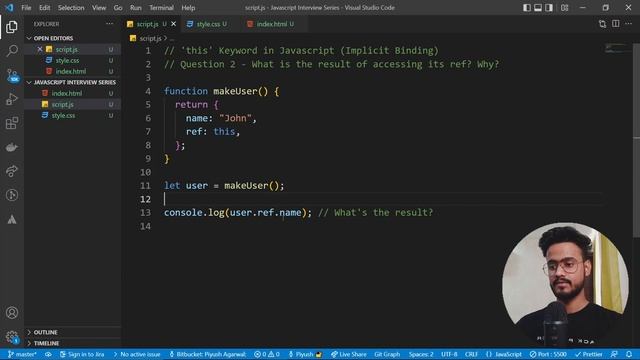The width and height of the screenshot is (640, 360).
Task: Open the Edit menu
Action: point(44,7)
